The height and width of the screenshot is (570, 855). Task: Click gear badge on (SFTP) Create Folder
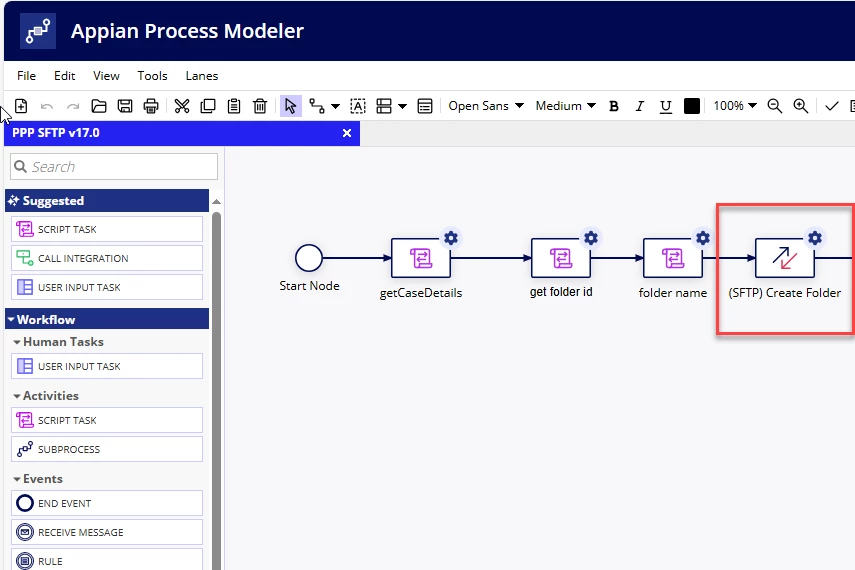click(x=815, y=238)
